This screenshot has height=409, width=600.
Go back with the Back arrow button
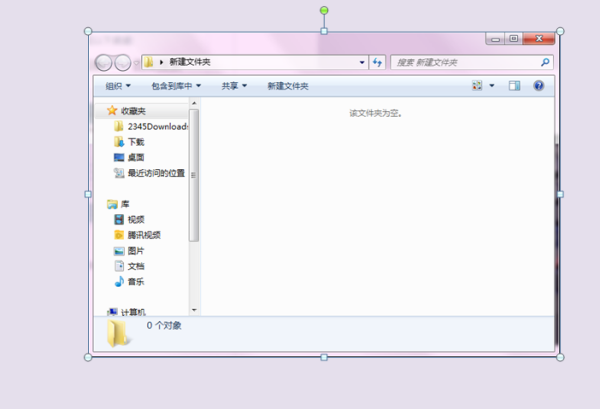click(x=103, y=62)
